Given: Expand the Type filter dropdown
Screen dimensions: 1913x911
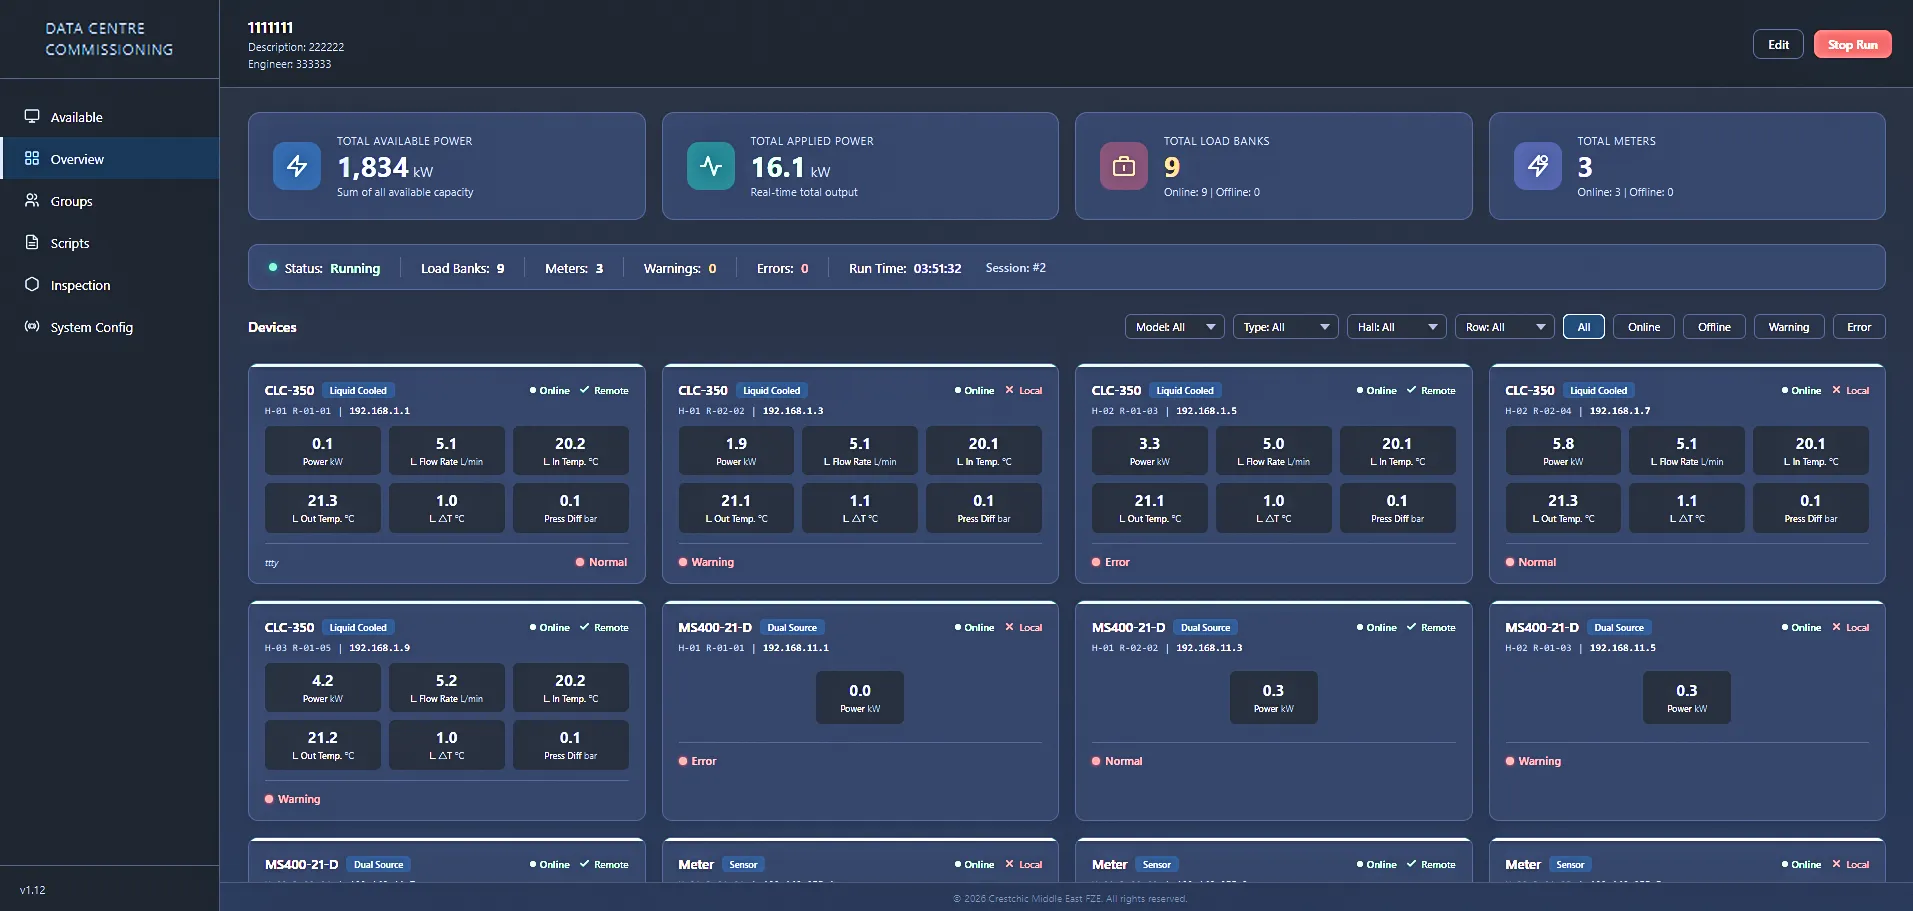Looking at the screenshot, I should coord(1284,327).
